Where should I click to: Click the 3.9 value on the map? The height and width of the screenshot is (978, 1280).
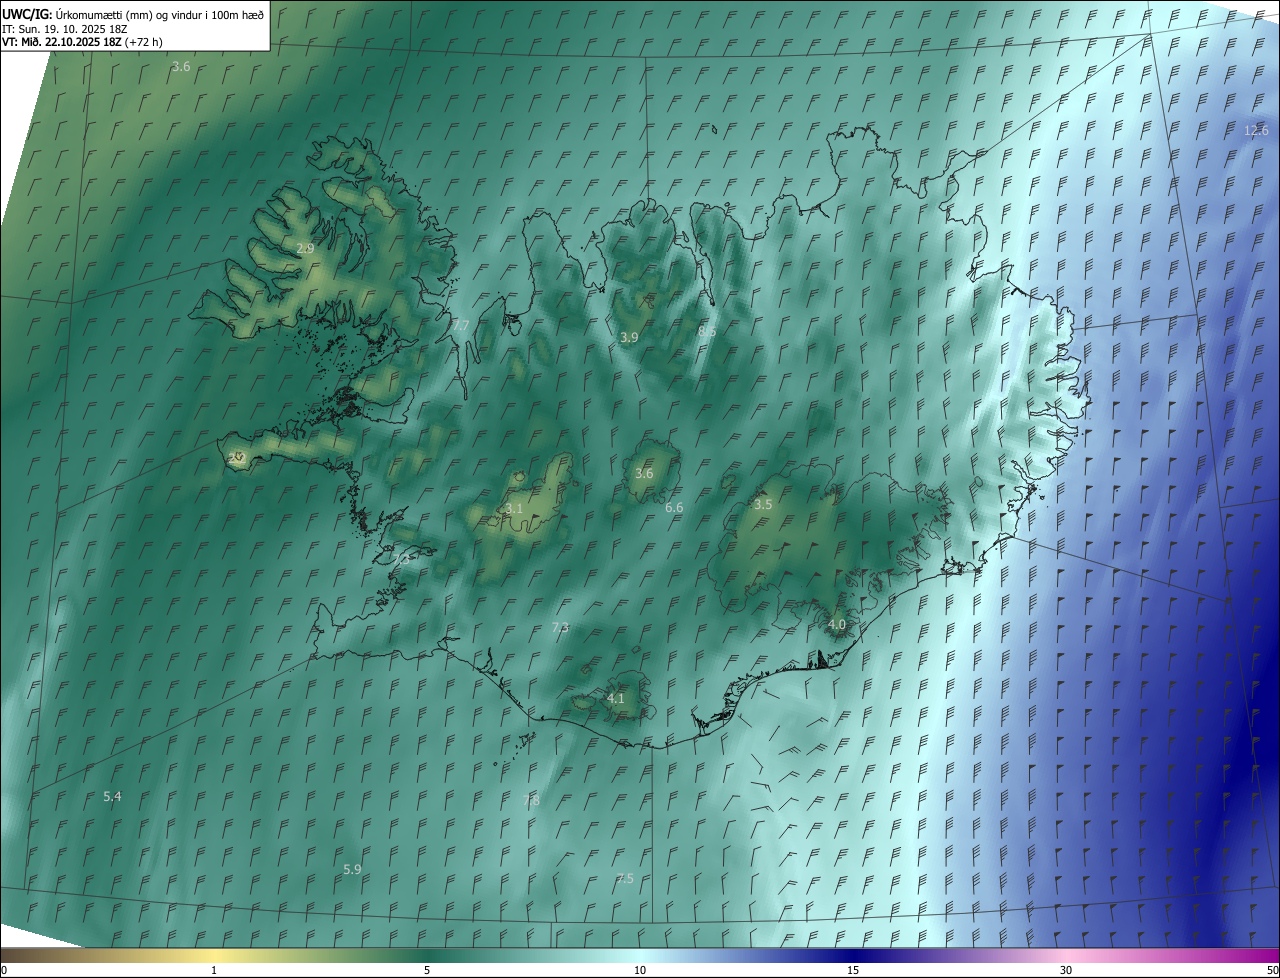click(629, 338)
